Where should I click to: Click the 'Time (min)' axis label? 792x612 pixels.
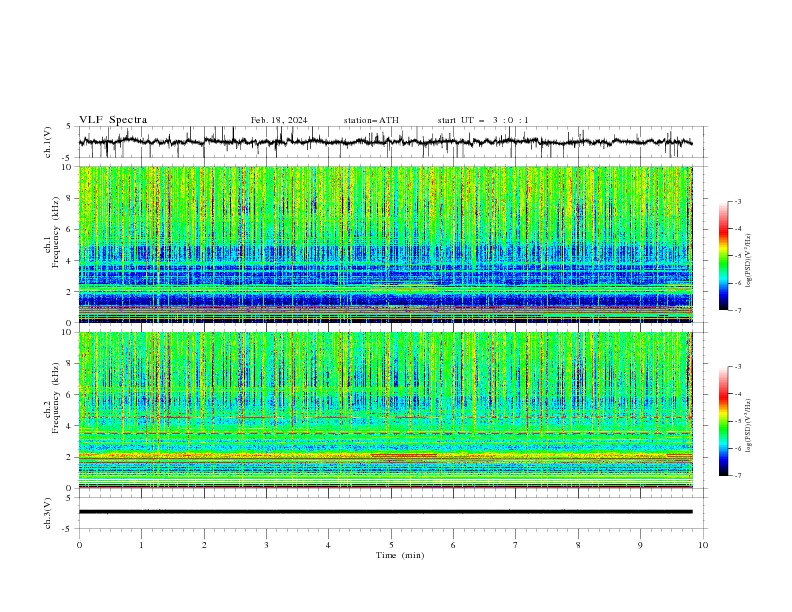pyautogui.click(x=400, y=555)
